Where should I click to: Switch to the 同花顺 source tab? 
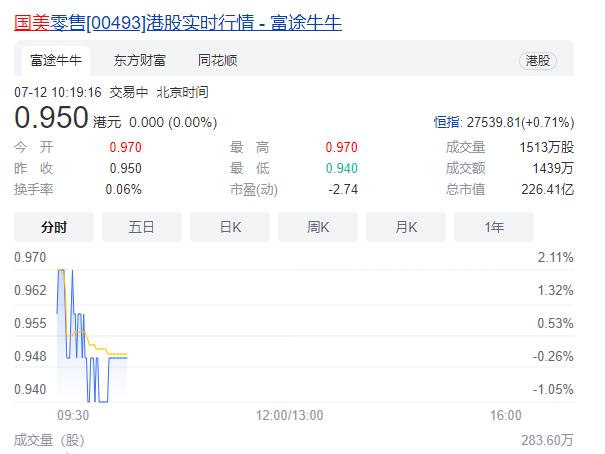click(x=217, y=60)
